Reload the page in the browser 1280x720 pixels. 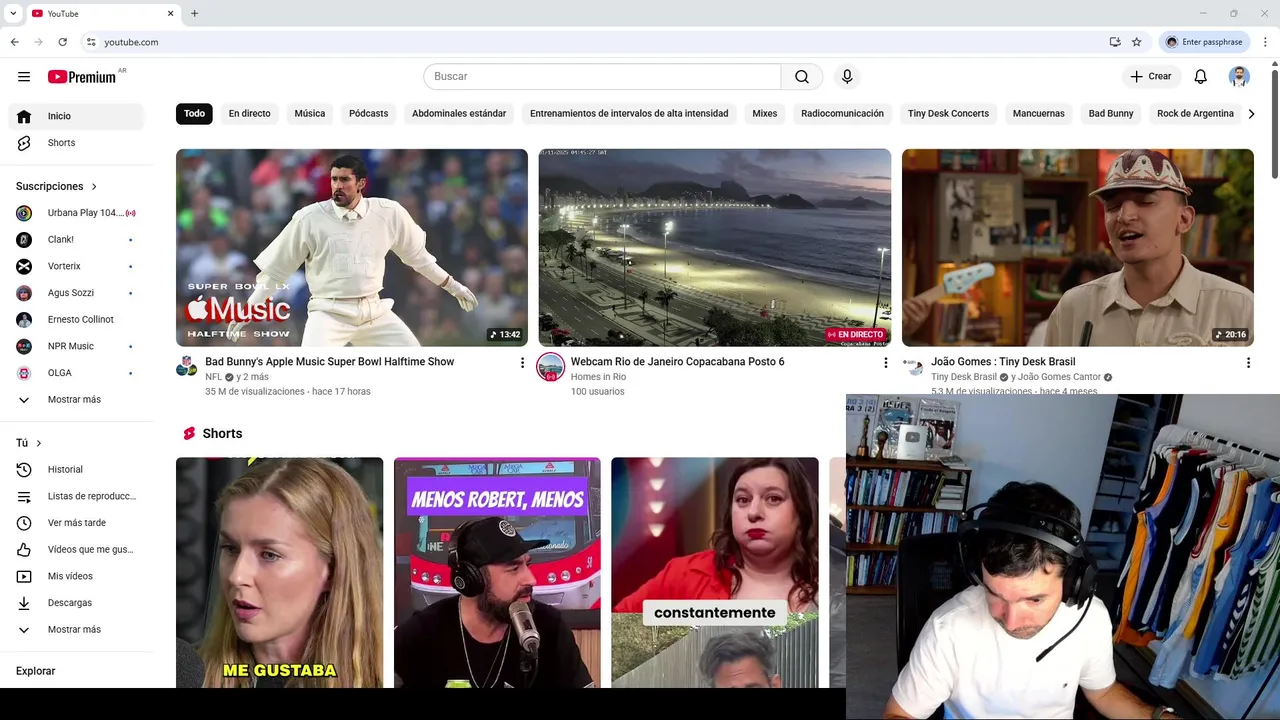[62, 42]
